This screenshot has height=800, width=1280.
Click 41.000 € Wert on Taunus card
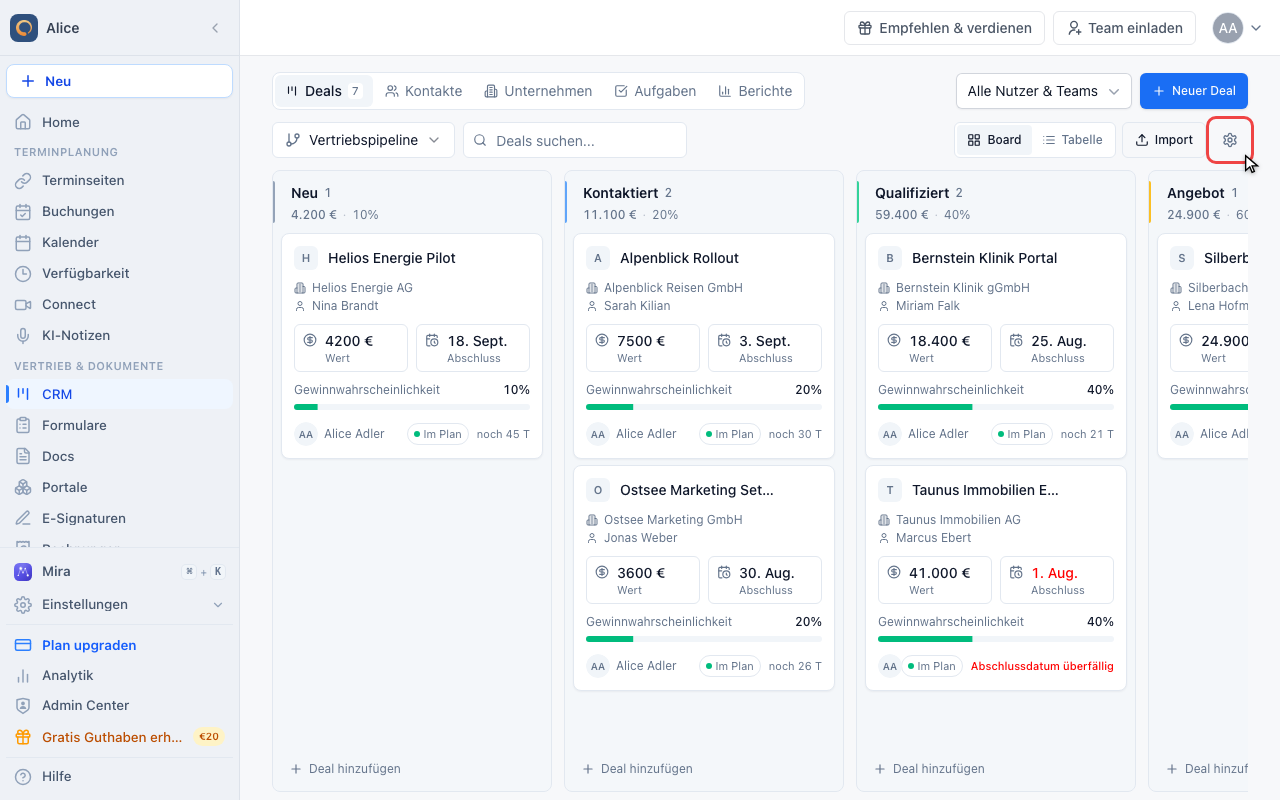point(935,580)
